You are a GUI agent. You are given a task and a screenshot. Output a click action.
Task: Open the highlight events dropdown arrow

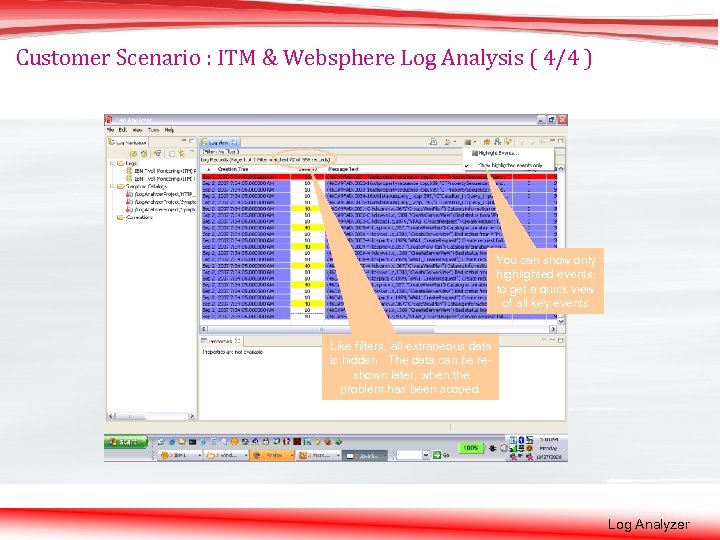click(x=475, y=142)
